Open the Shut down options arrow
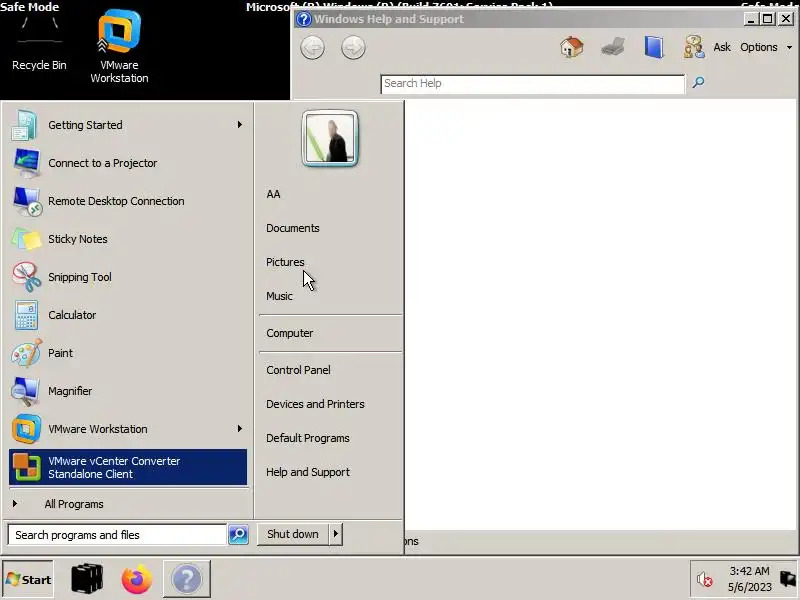 click(336, 534)
